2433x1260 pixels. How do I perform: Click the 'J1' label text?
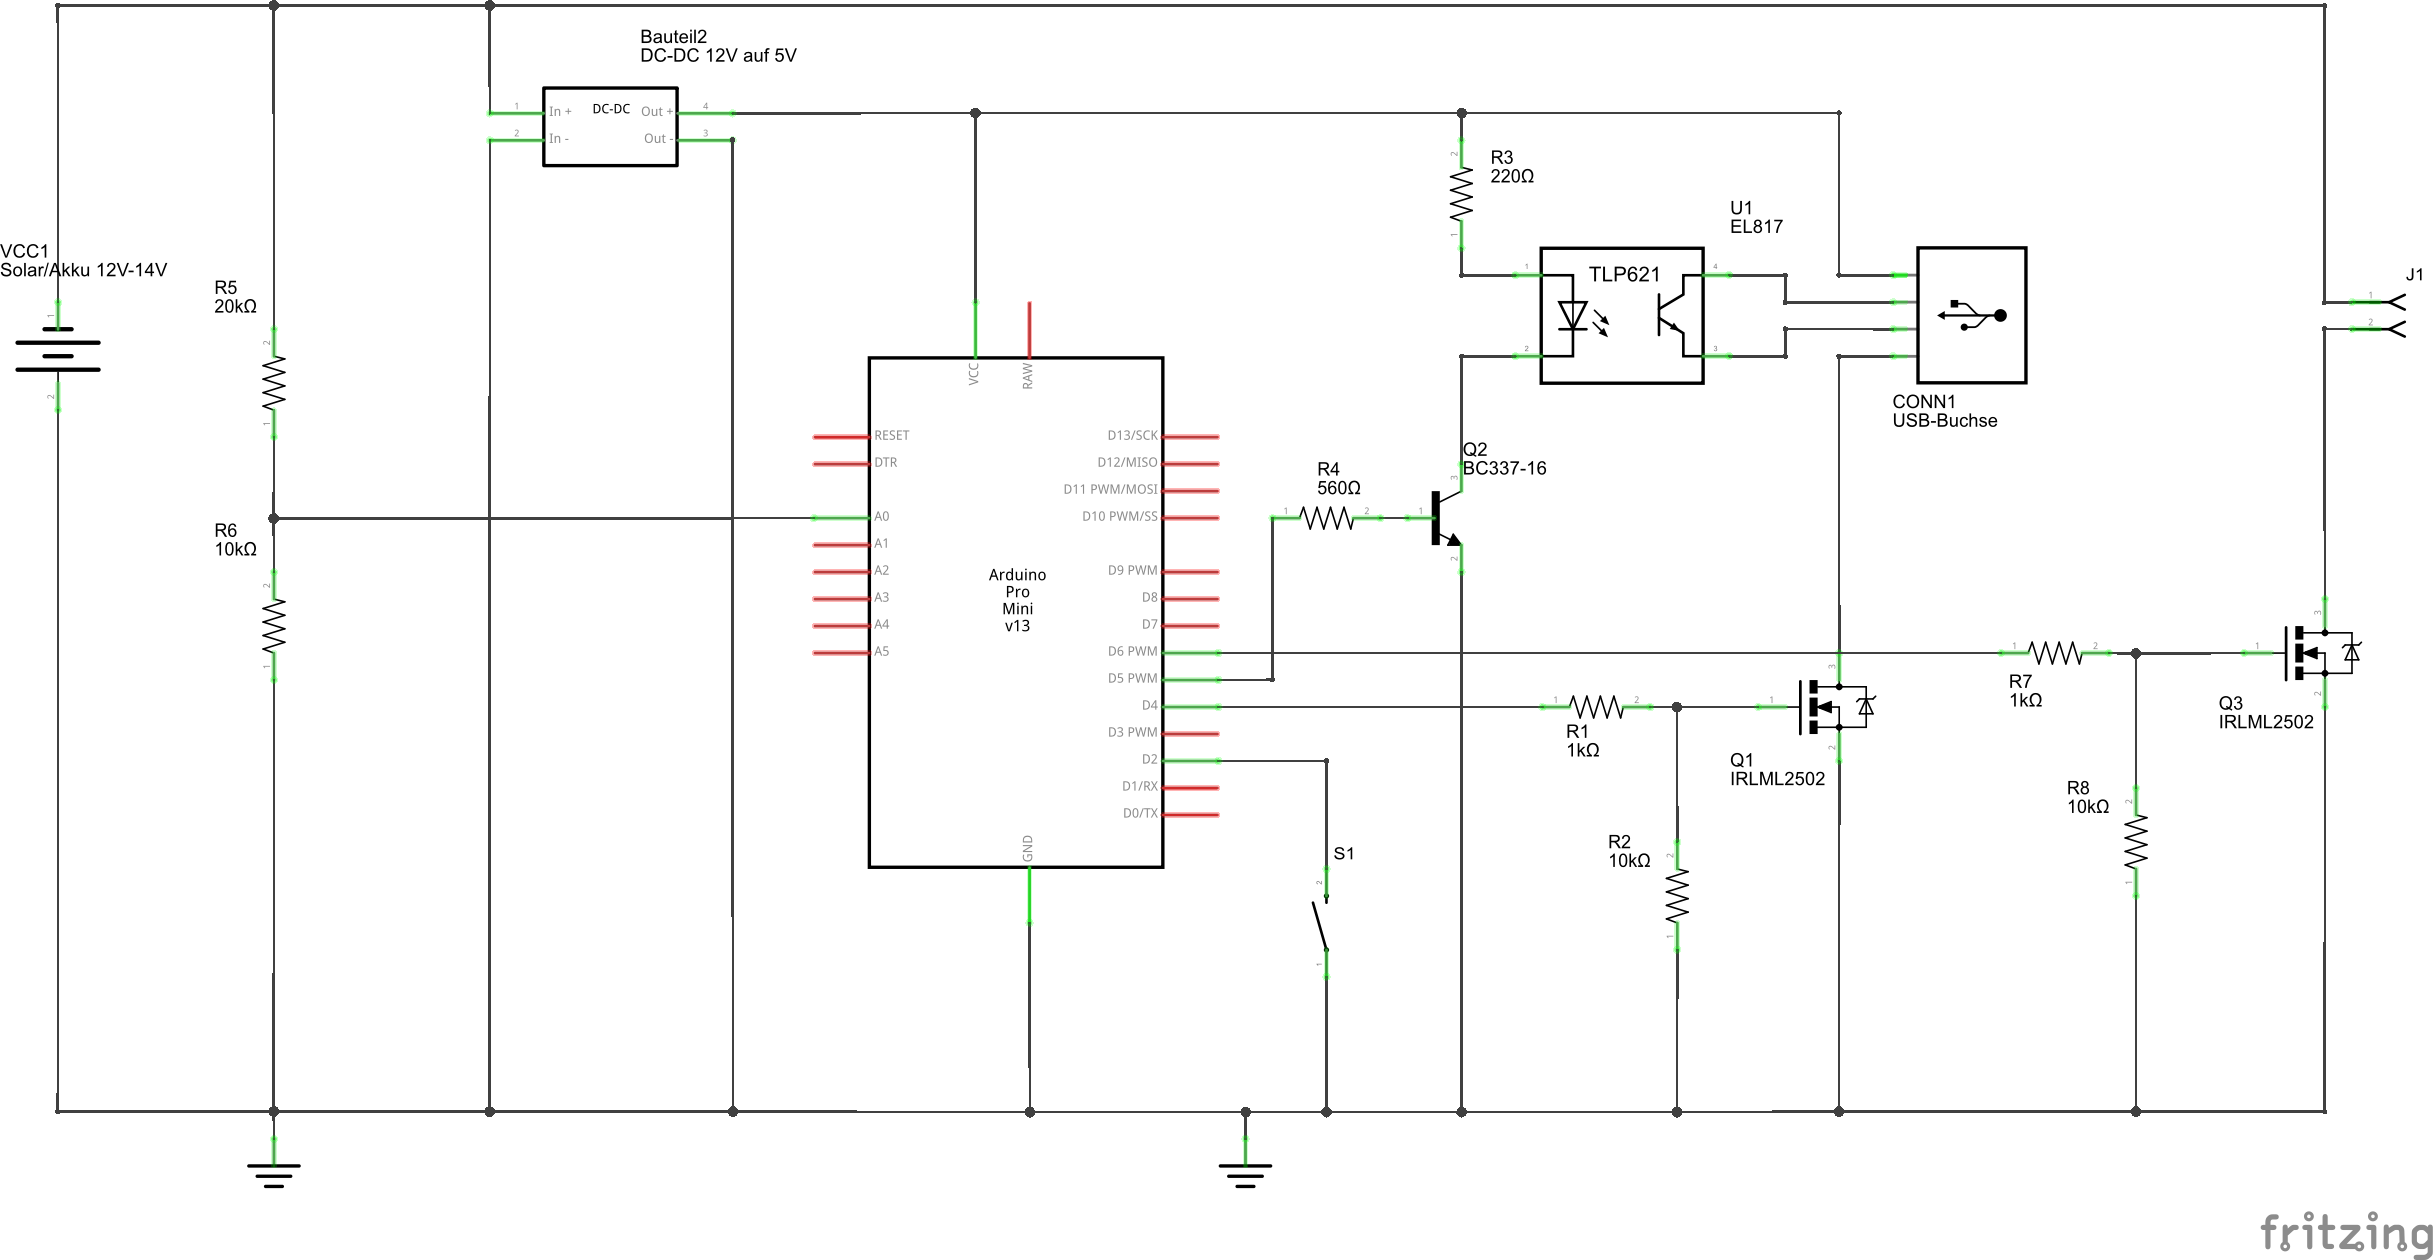coord(2414,275)
